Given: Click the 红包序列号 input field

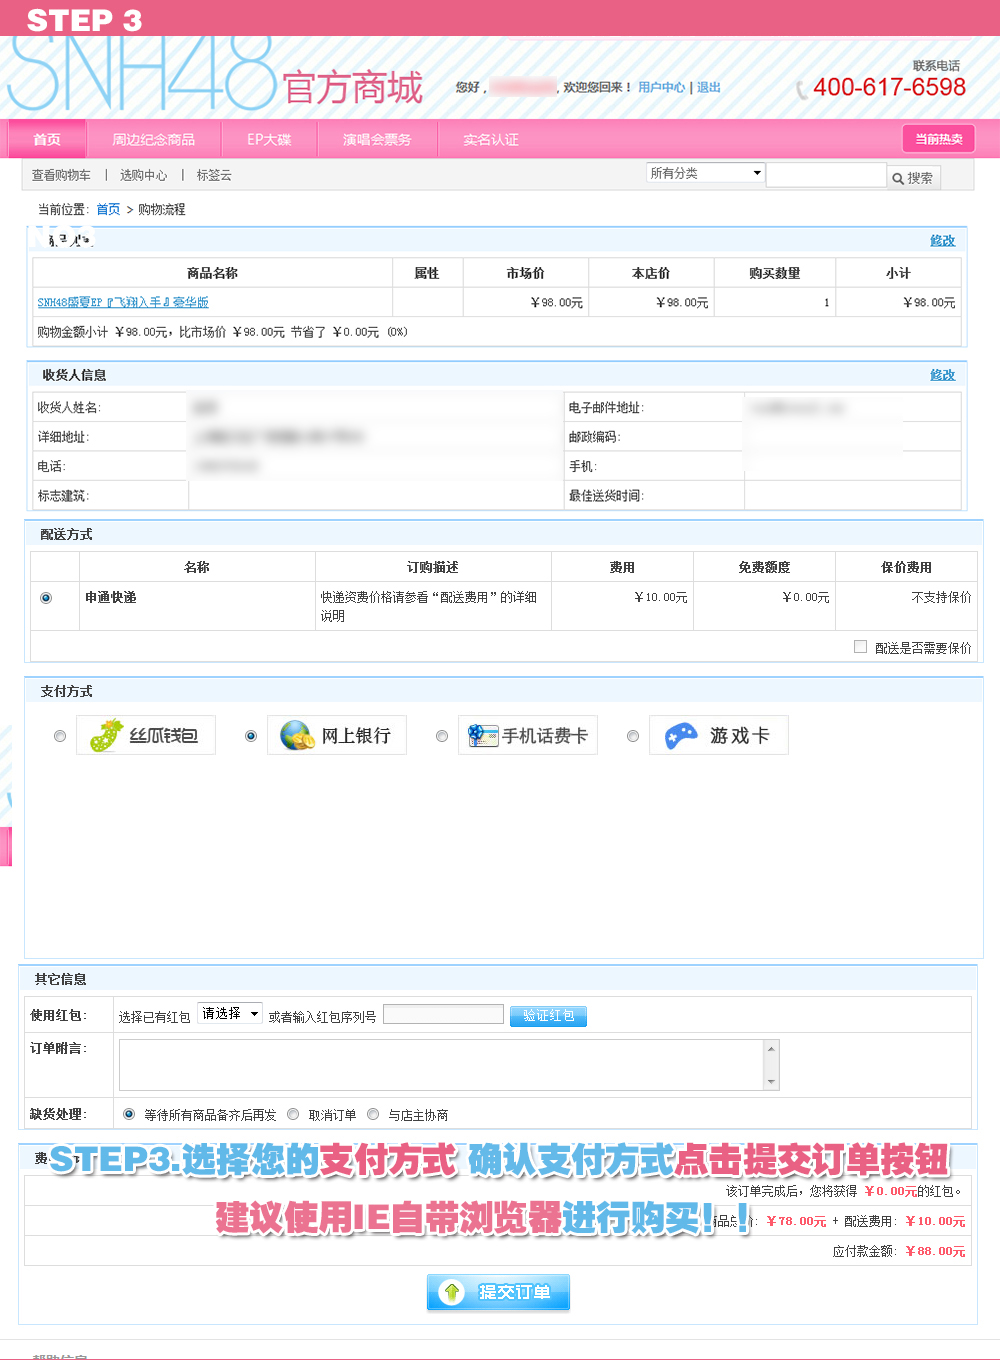Looking at the screenshot, I should pyautogui.click(x=443, y=1014).
